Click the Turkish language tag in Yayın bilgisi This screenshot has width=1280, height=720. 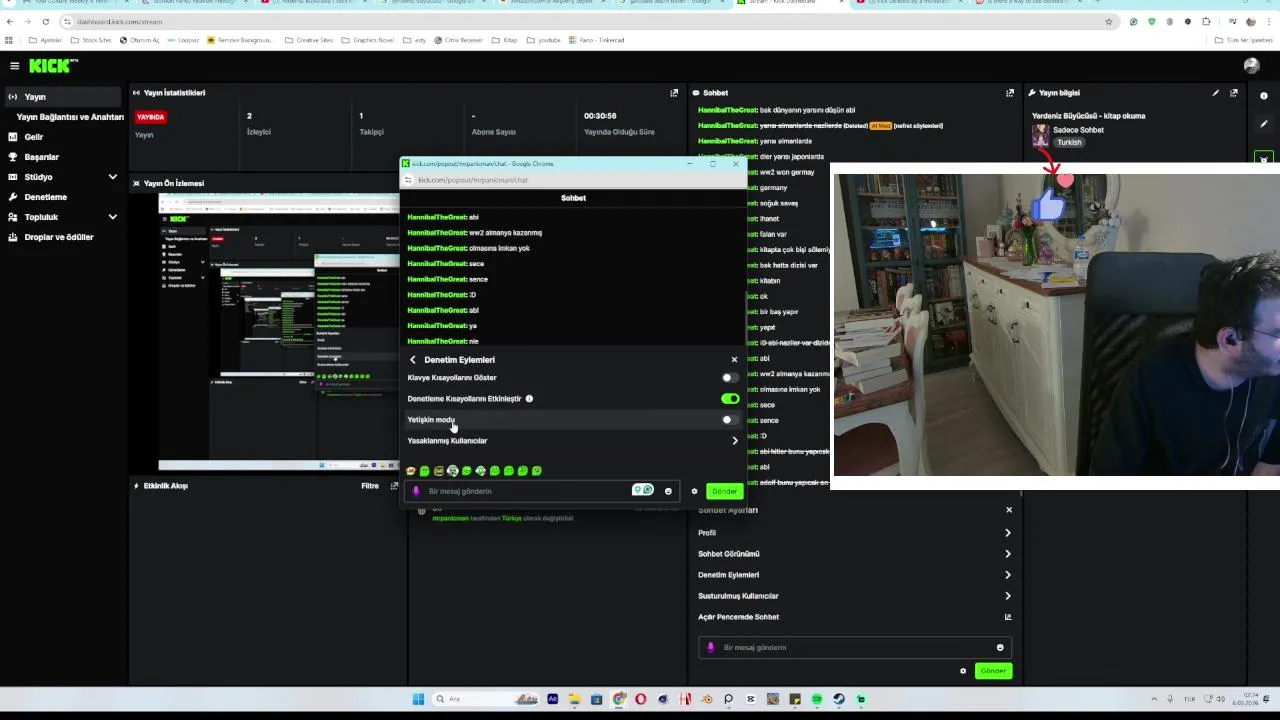pyautogui.click(x=1069, y=143)
